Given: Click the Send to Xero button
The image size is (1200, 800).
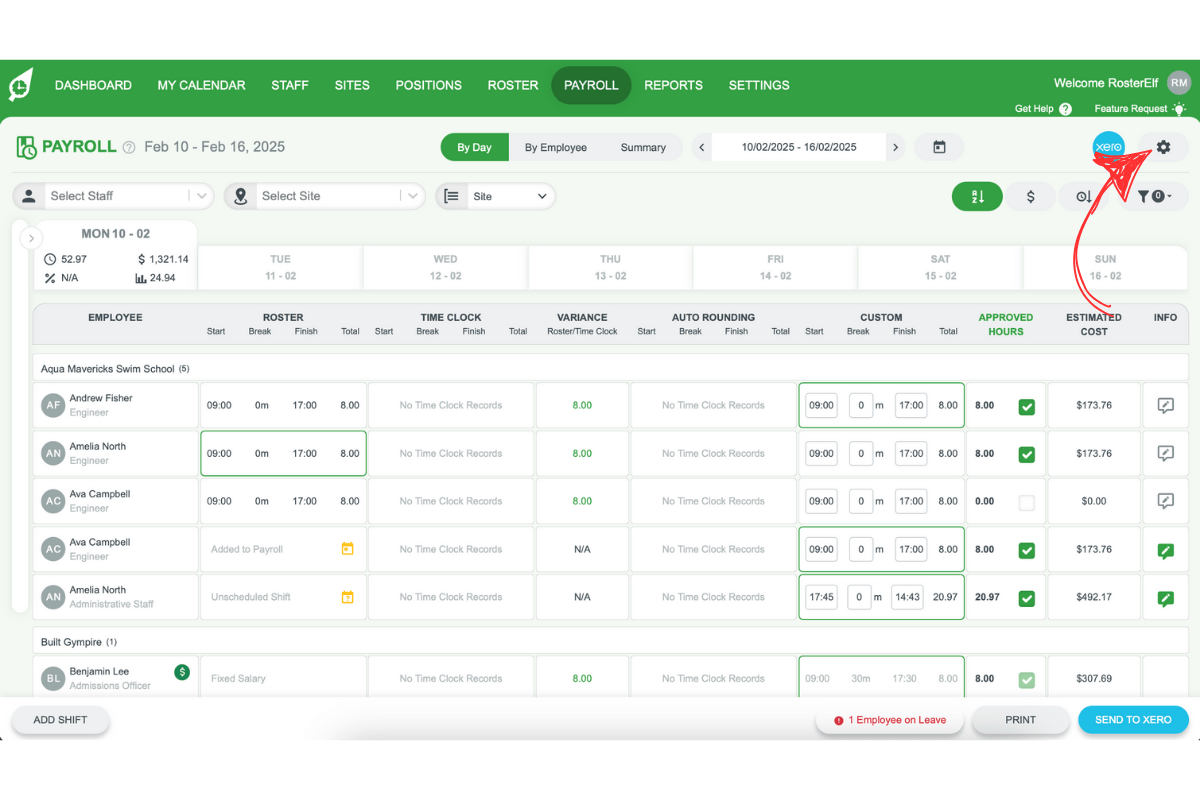Looking at the screenshot, I should click(1133, 720).
